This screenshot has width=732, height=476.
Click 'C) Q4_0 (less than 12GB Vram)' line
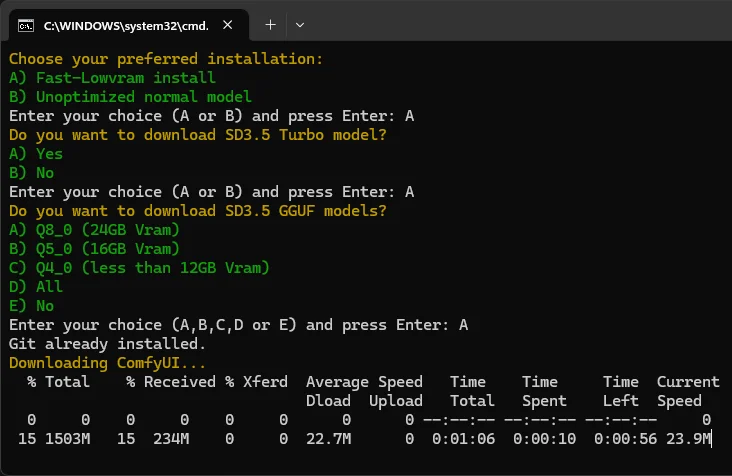click(x=139, y=268)
